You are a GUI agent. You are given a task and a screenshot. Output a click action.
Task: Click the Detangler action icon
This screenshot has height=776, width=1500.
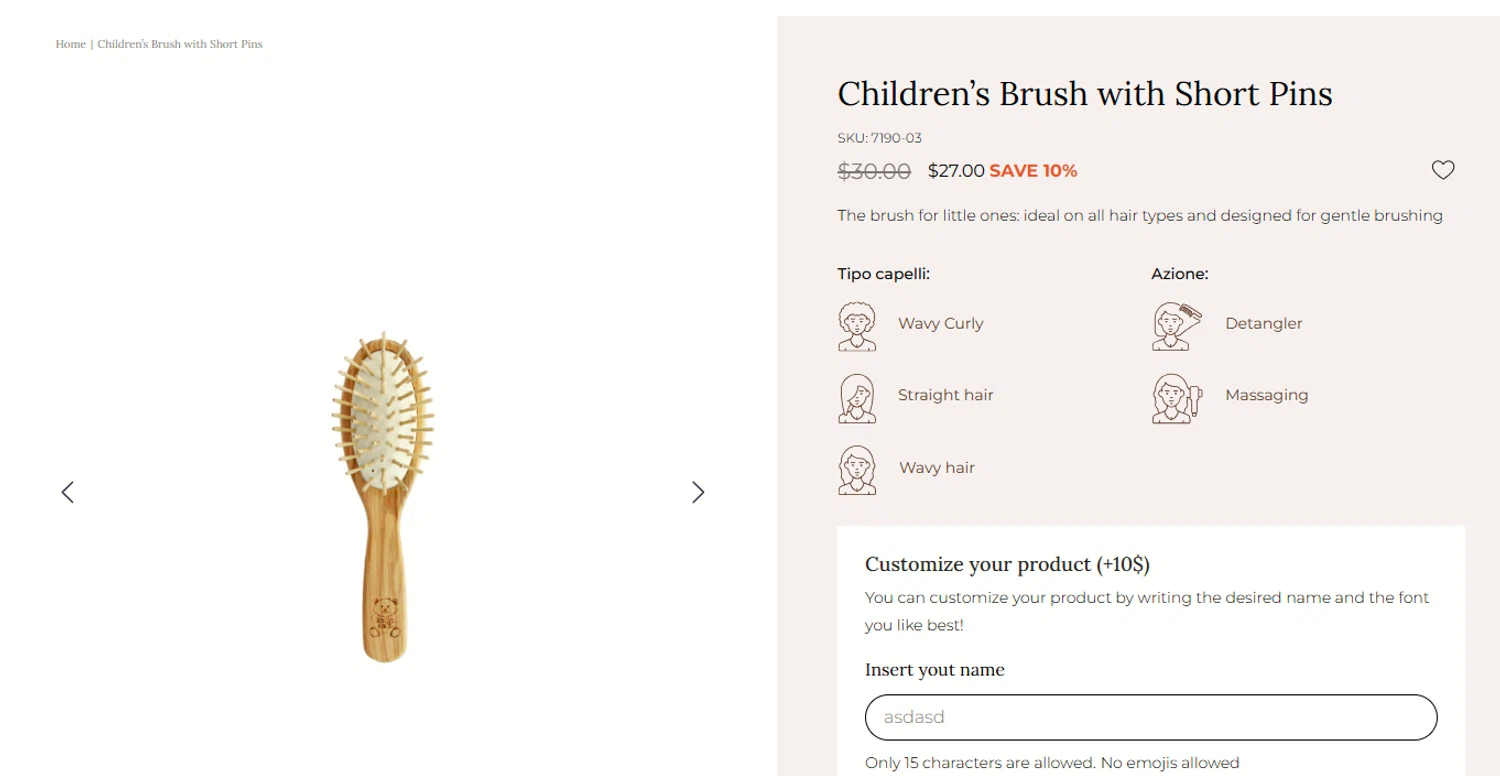[1170, 326]
